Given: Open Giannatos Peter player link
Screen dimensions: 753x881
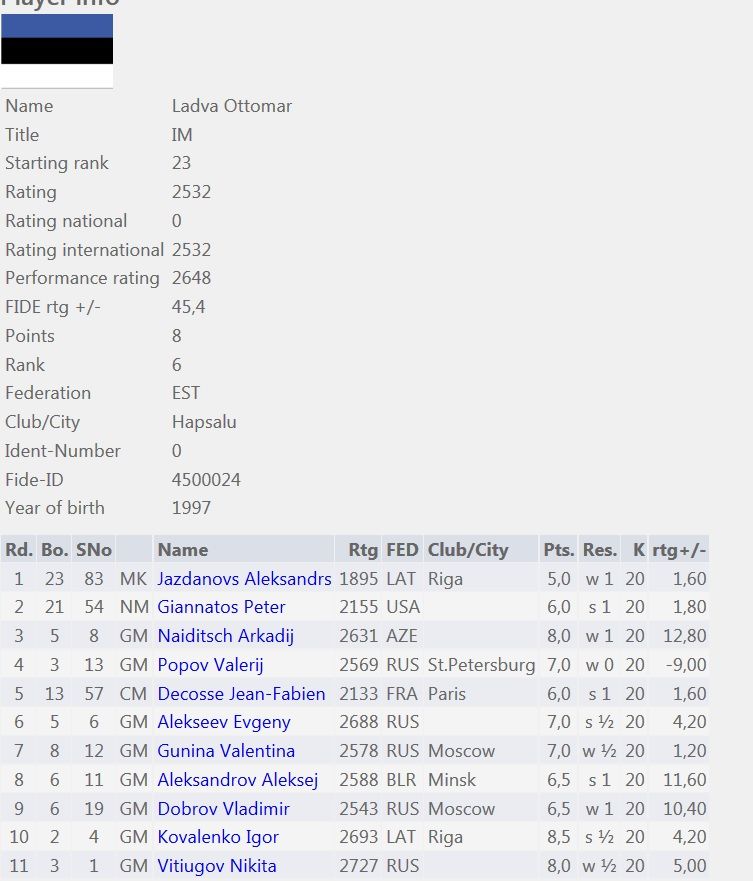Looking at the screenshot, I should click(221, 607).
